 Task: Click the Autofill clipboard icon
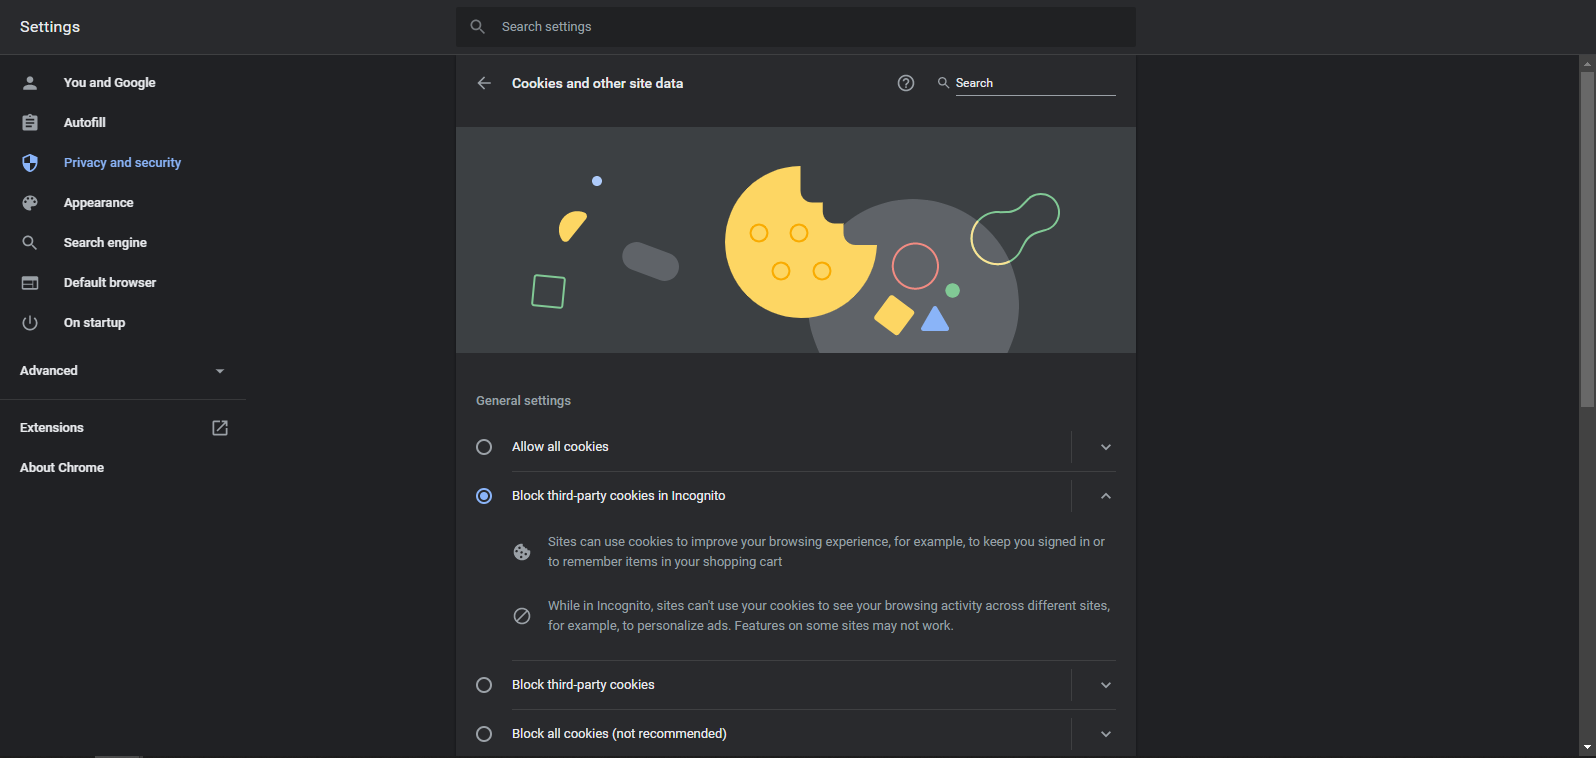(30, 123)
